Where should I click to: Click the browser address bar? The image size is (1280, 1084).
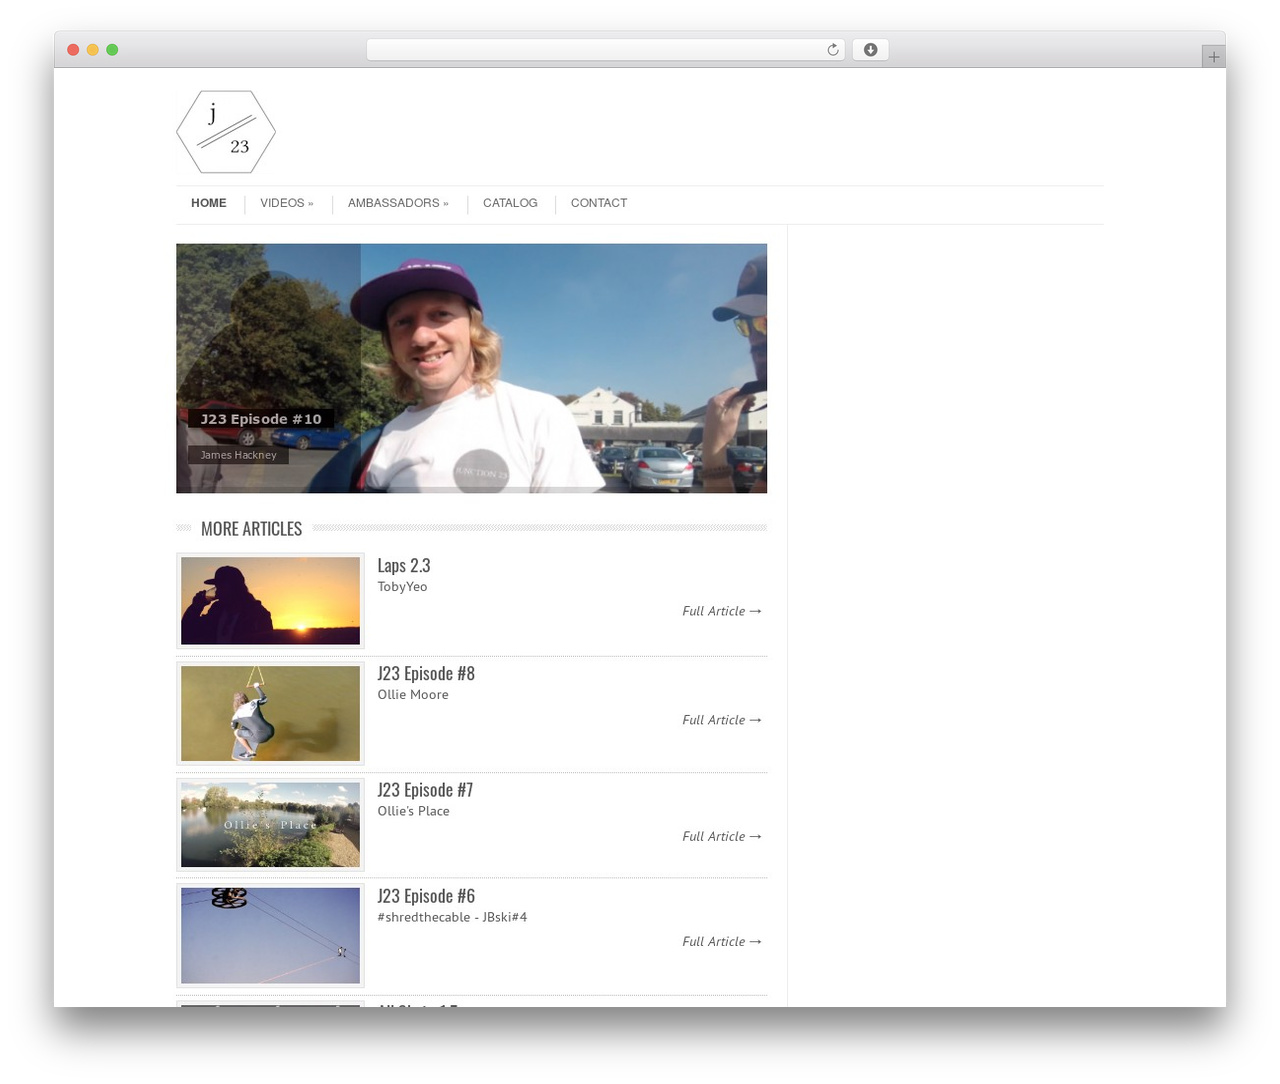pyautogui.click(x=605, y=50)
